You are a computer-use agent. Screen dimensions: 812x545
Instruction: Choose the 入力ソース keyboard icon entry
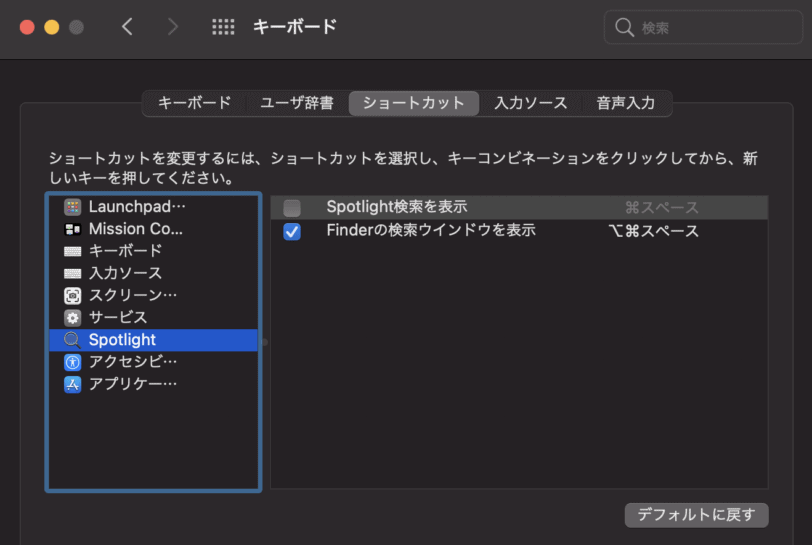(x=72, y=274)
